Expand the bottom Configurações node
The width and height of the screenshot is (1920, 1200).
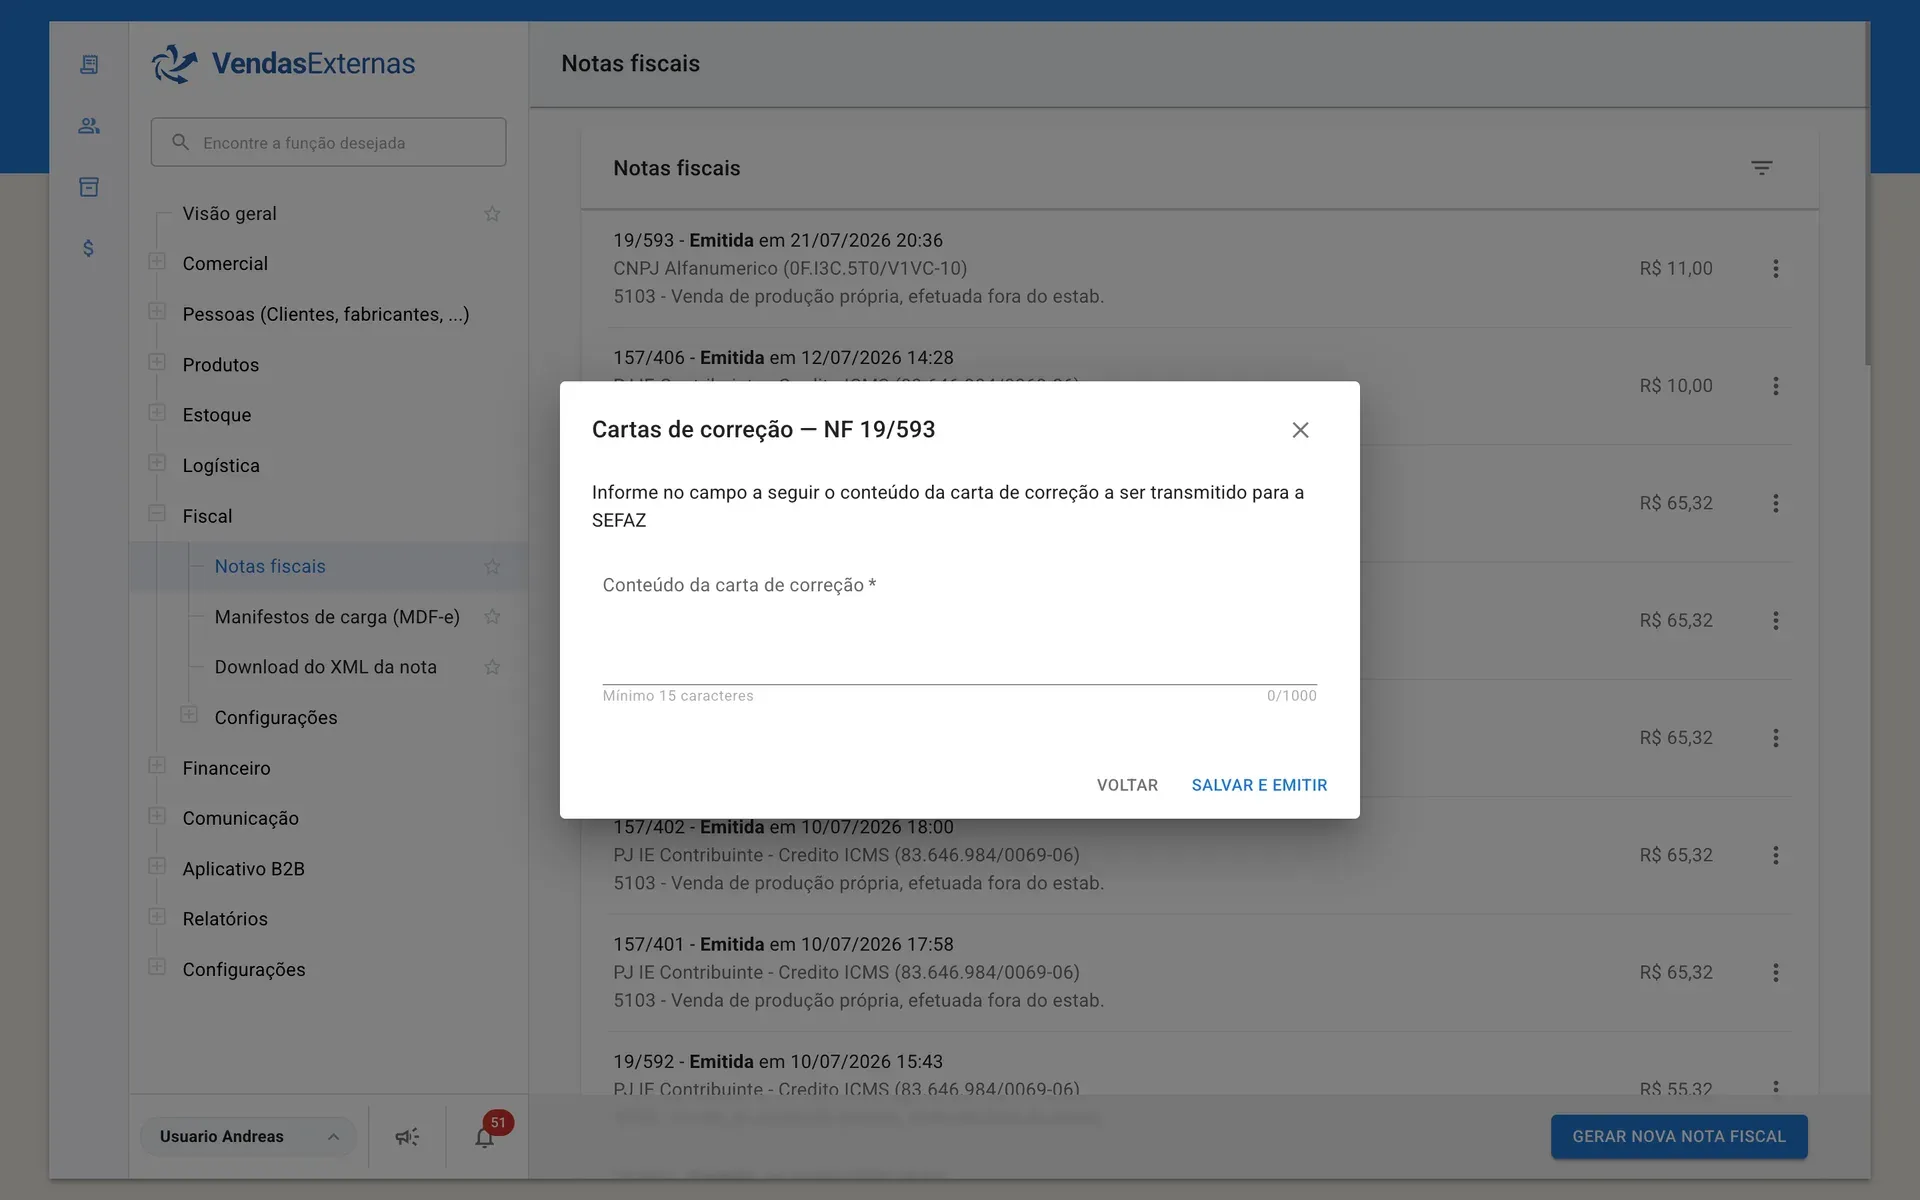point(157,967)
